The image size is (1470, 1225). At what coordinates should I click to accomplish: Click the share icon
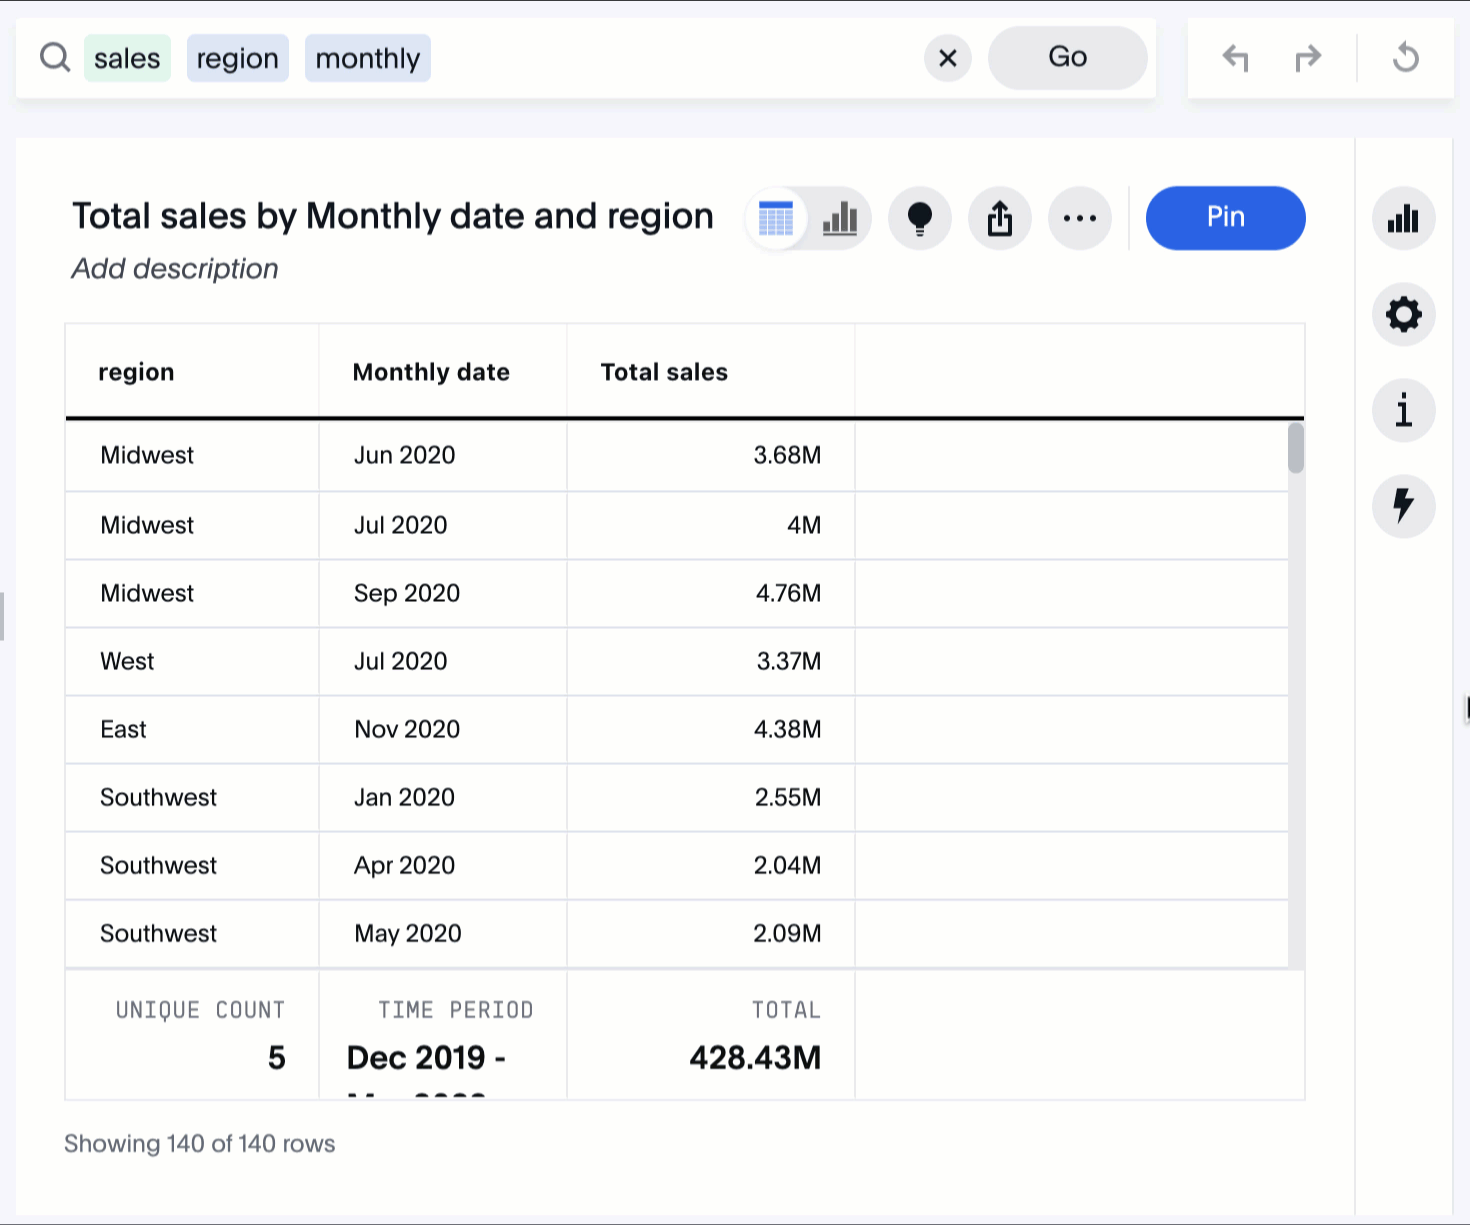pyautogui.click(x=999, y=218)
